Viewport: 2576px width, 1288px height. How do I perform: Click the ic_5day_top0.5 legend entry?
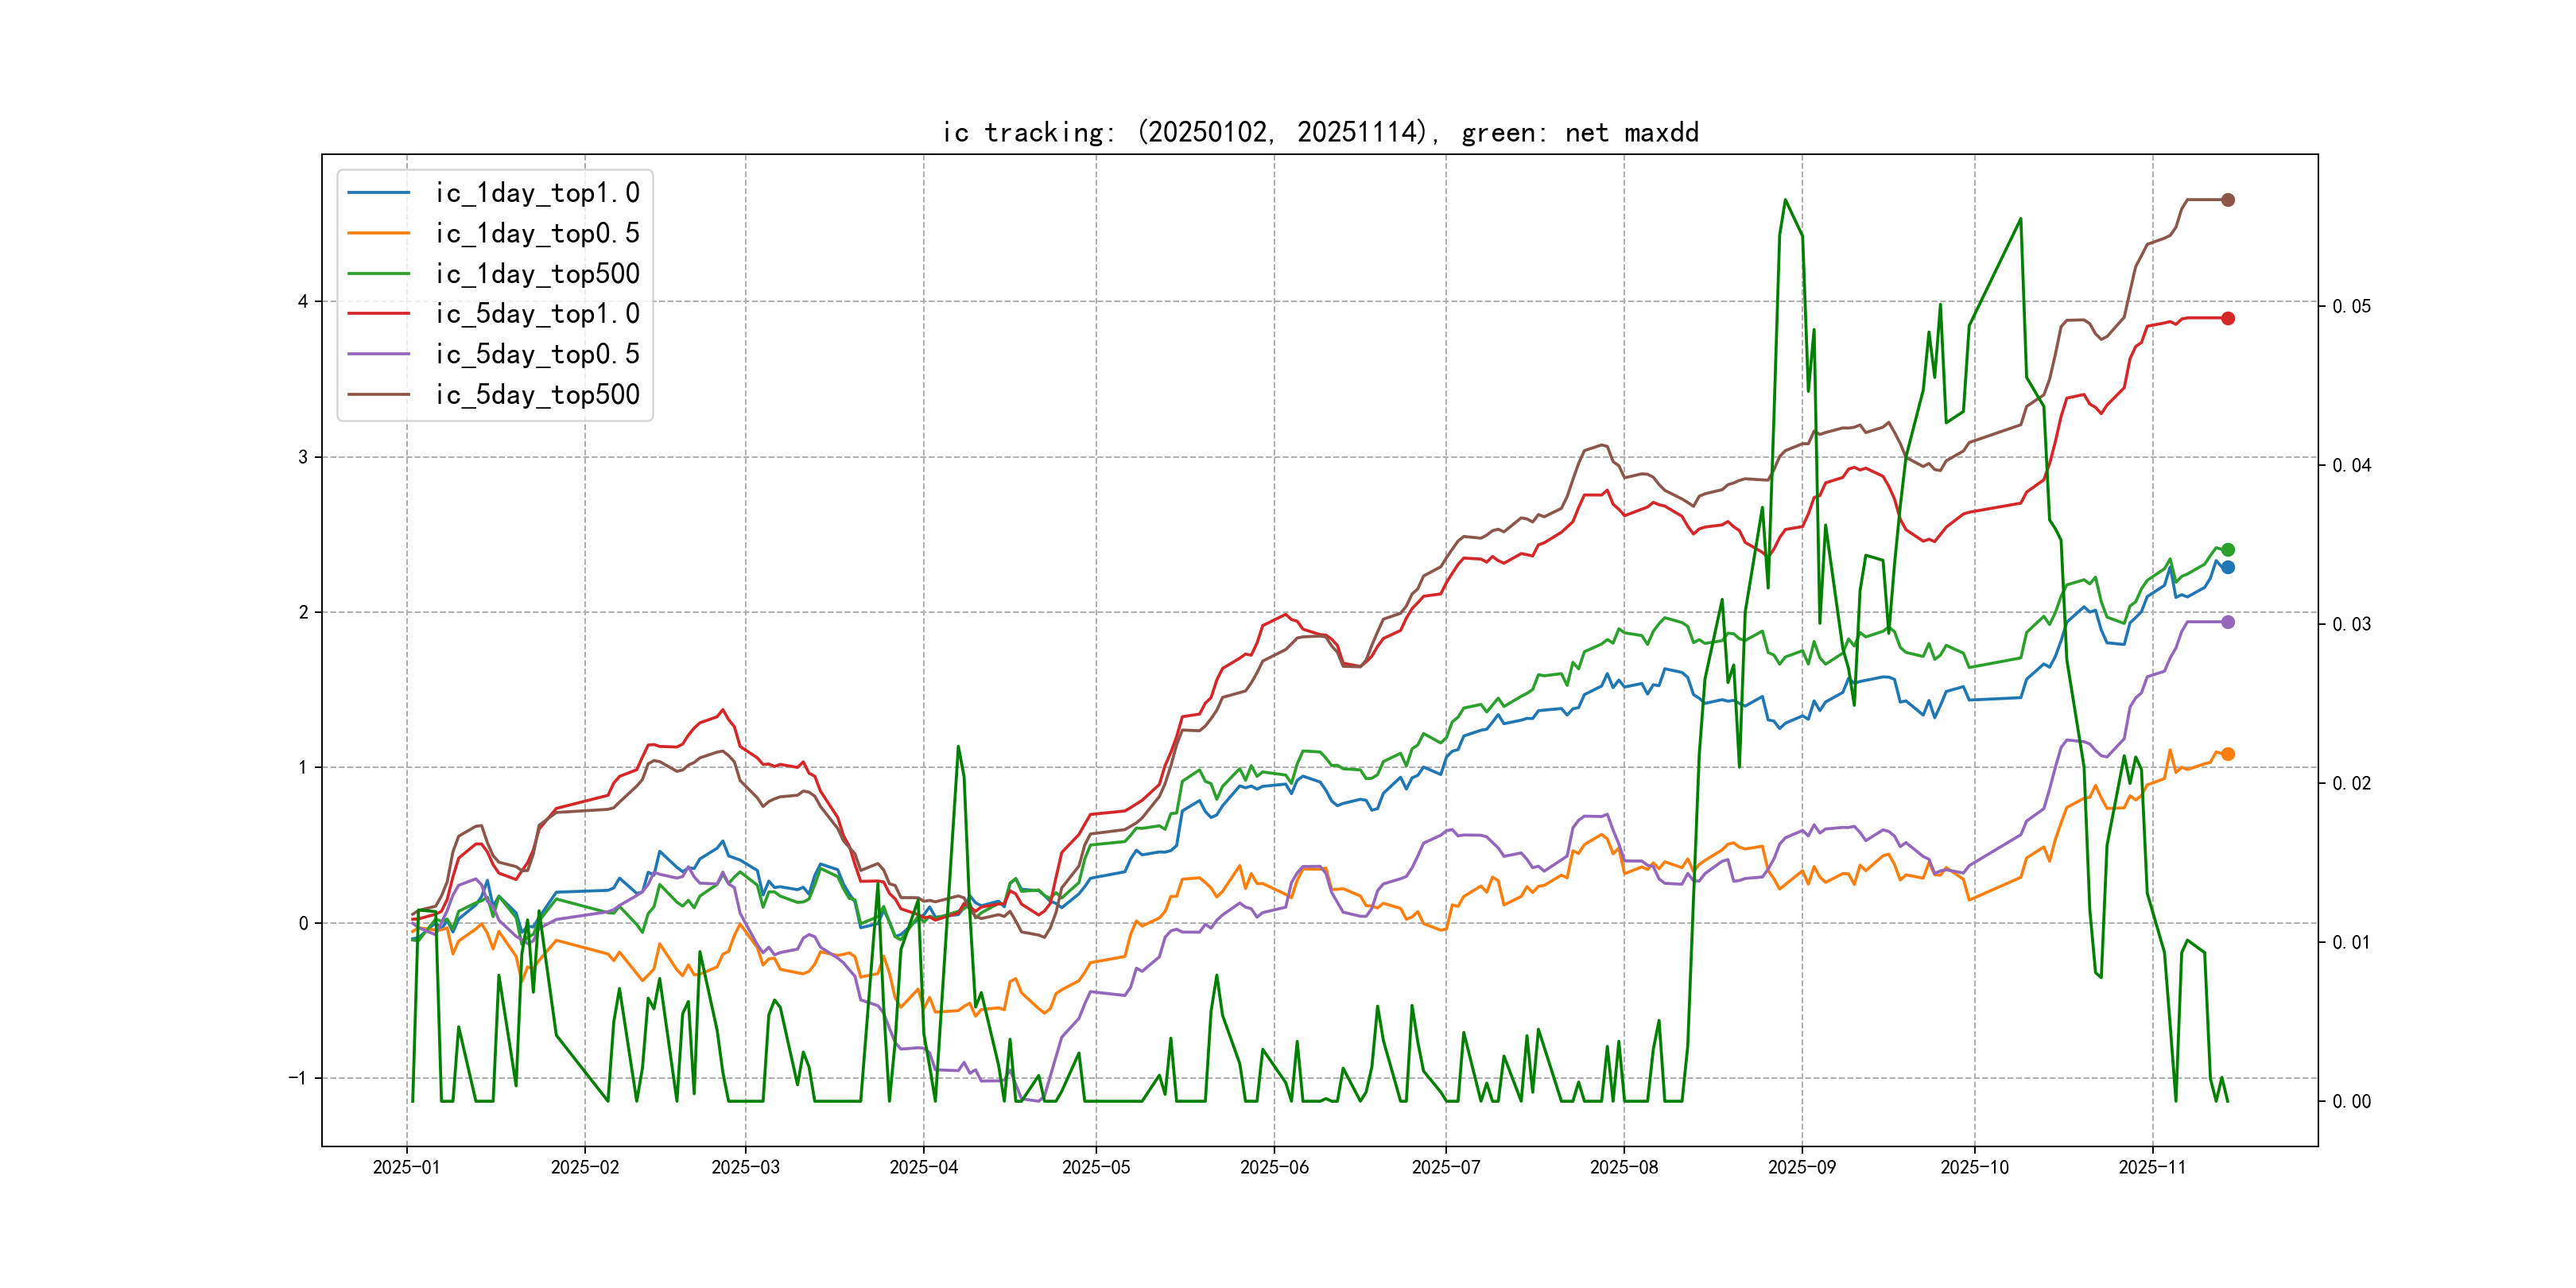537,354
